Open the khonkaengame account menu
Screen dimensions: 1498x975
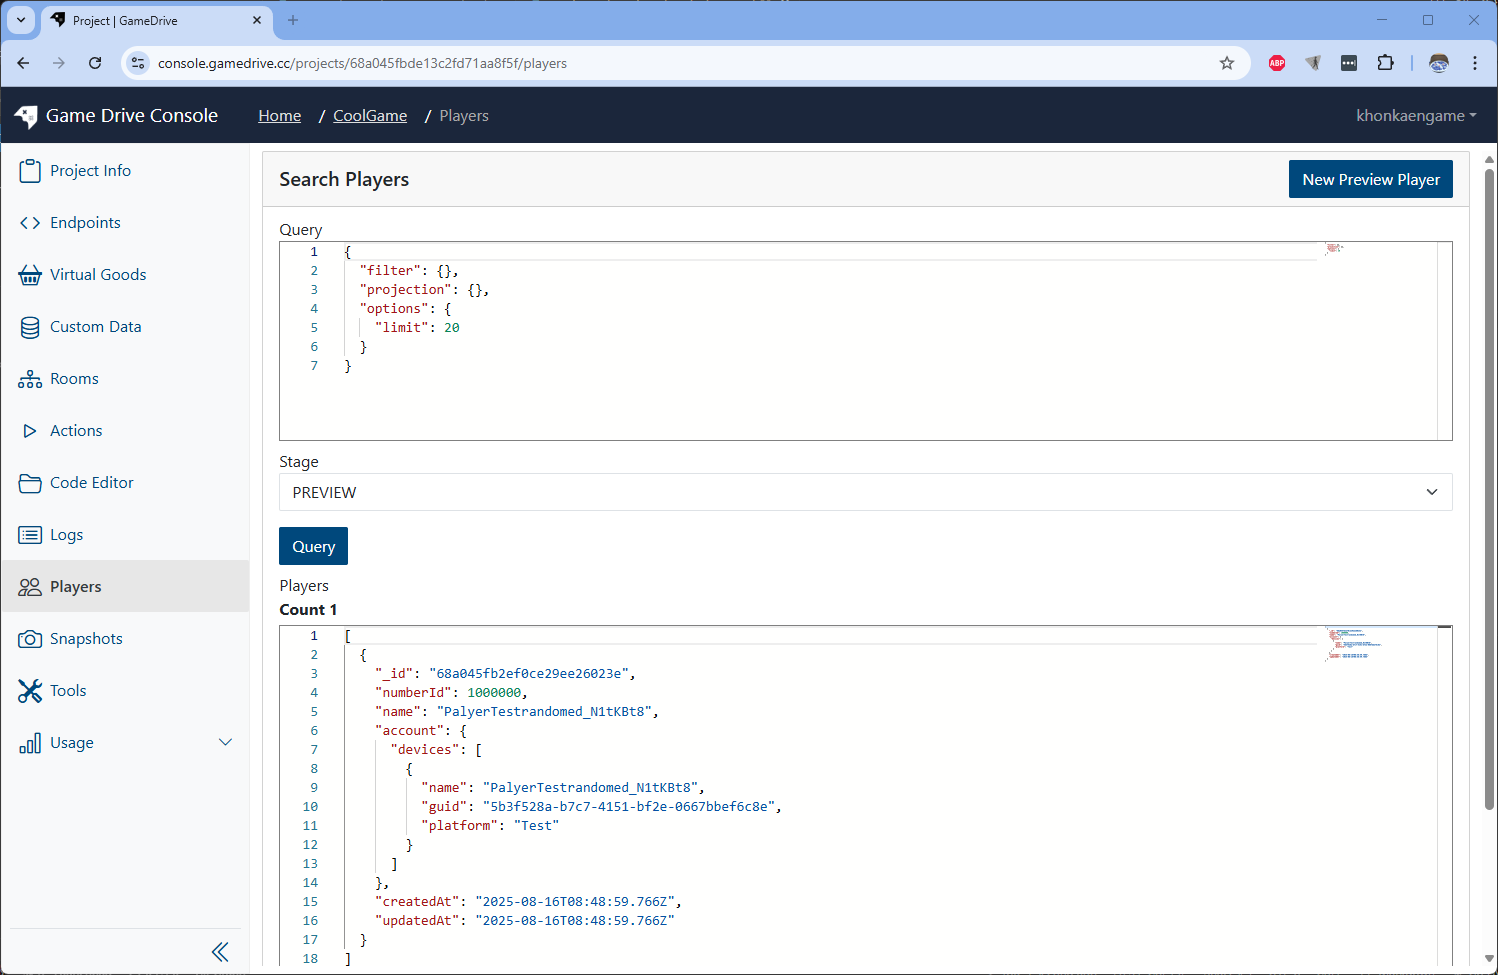tap(1415, 115)
